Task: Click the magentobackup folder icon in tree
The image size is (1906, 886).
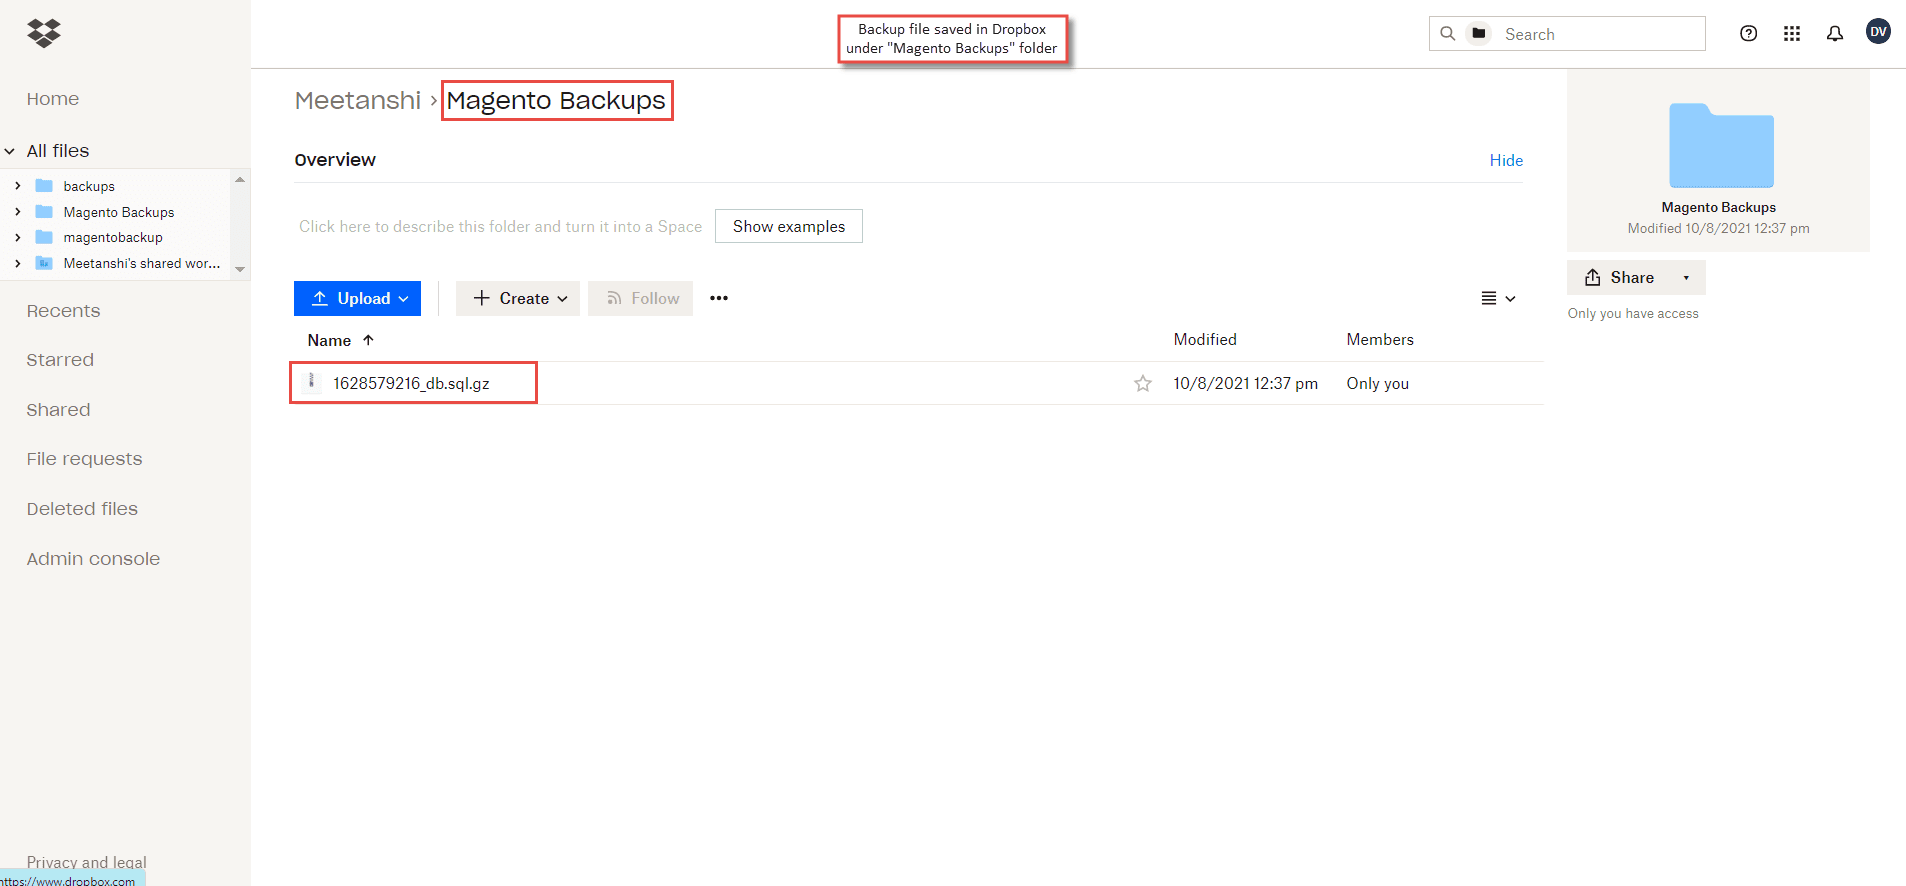Action: click(x=44, y=237)
